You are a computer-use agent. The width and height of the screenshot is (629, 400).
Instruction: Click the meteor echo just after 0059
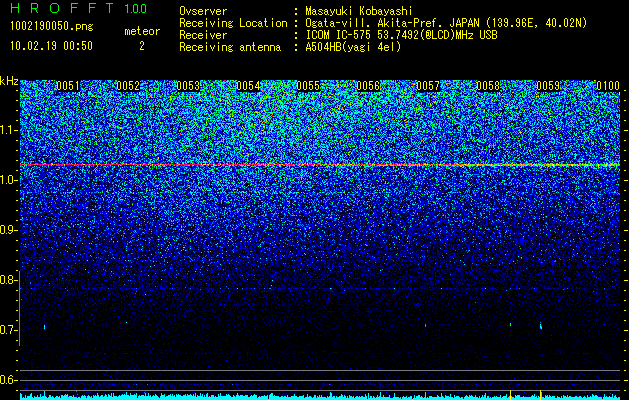[x=541, y=326]
